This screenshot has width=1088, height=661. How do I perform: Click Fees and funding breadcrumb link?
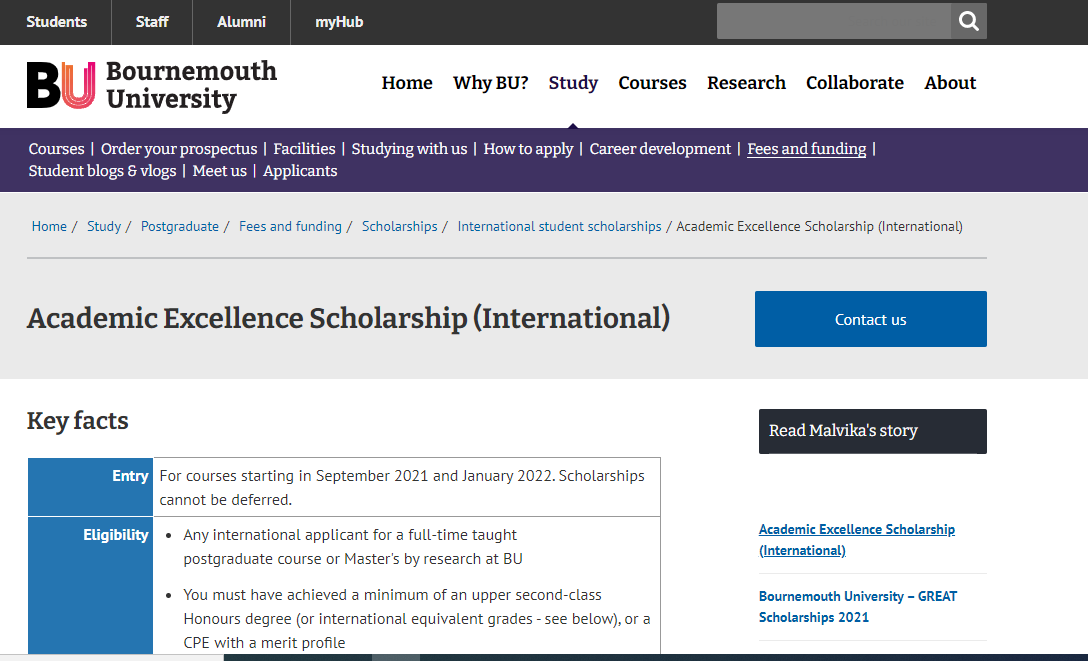click(290, 226)
